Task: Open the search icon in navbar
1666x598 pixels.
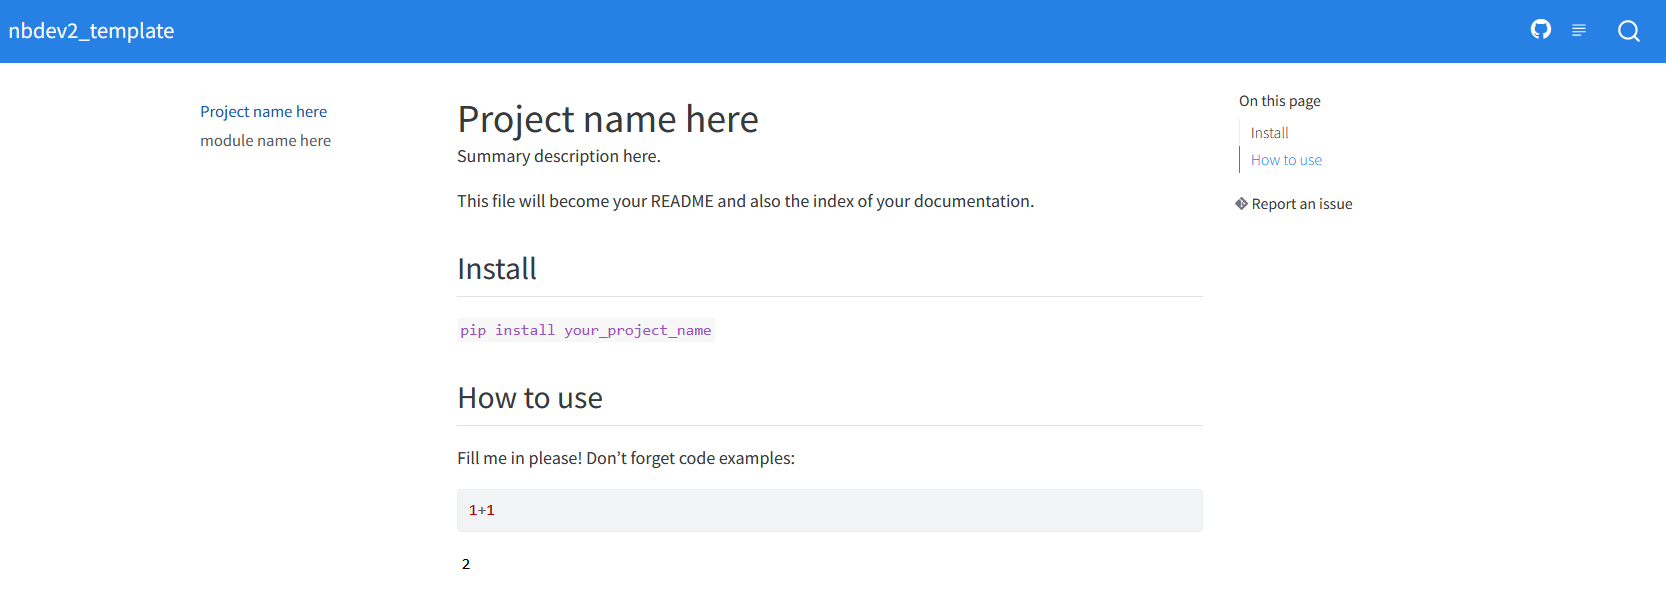Action: (x=1629, y=31)
